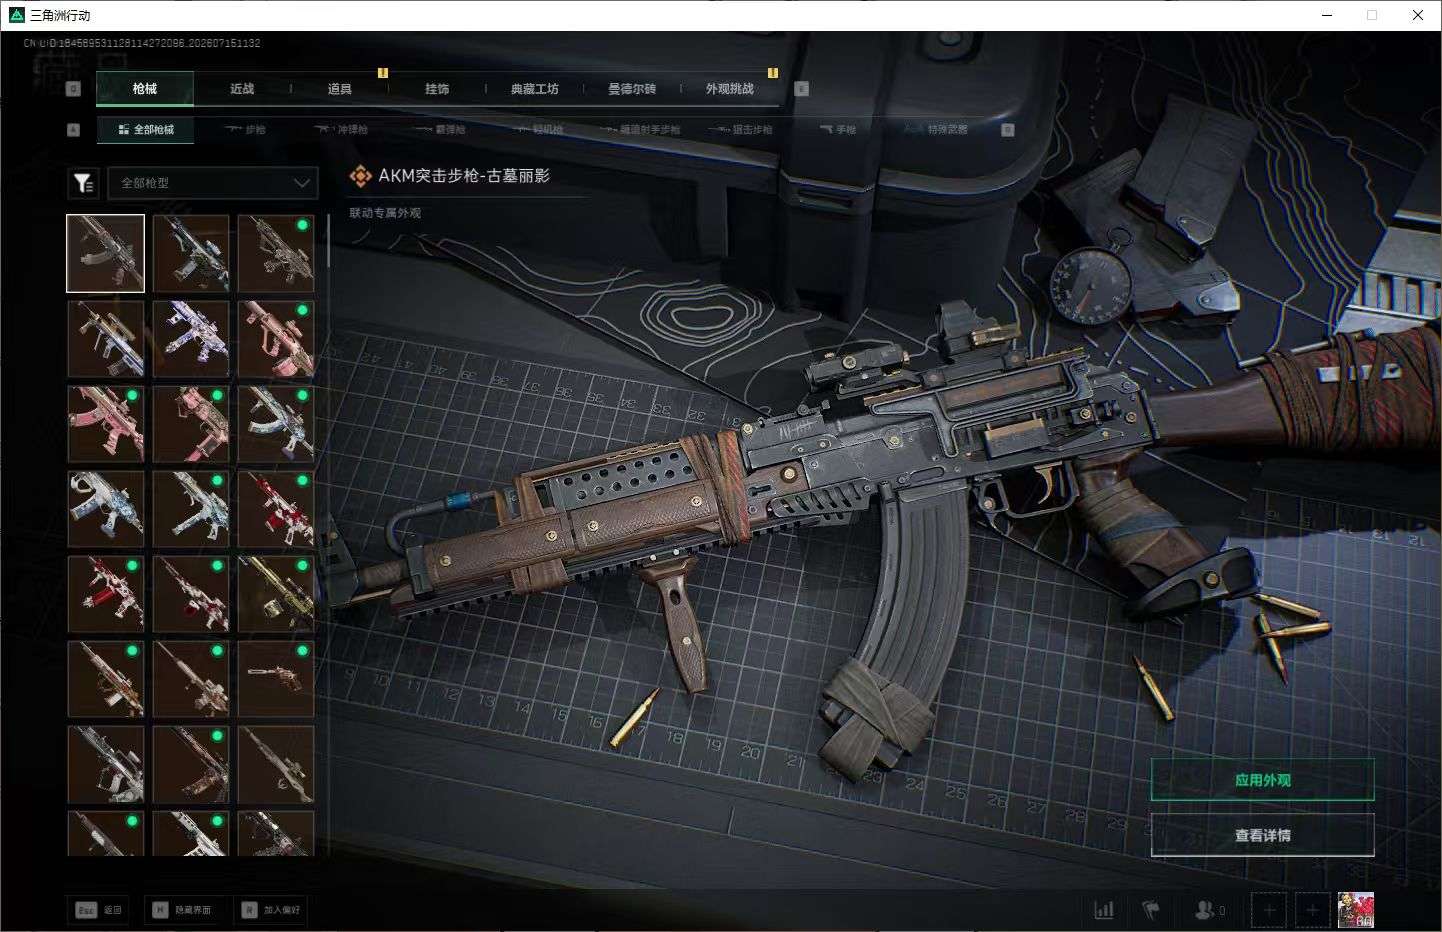The height and width of the screenshot is (932, 1442).
Task: Select skin thumbnail in row seven, column three
Action: [276, 764]
